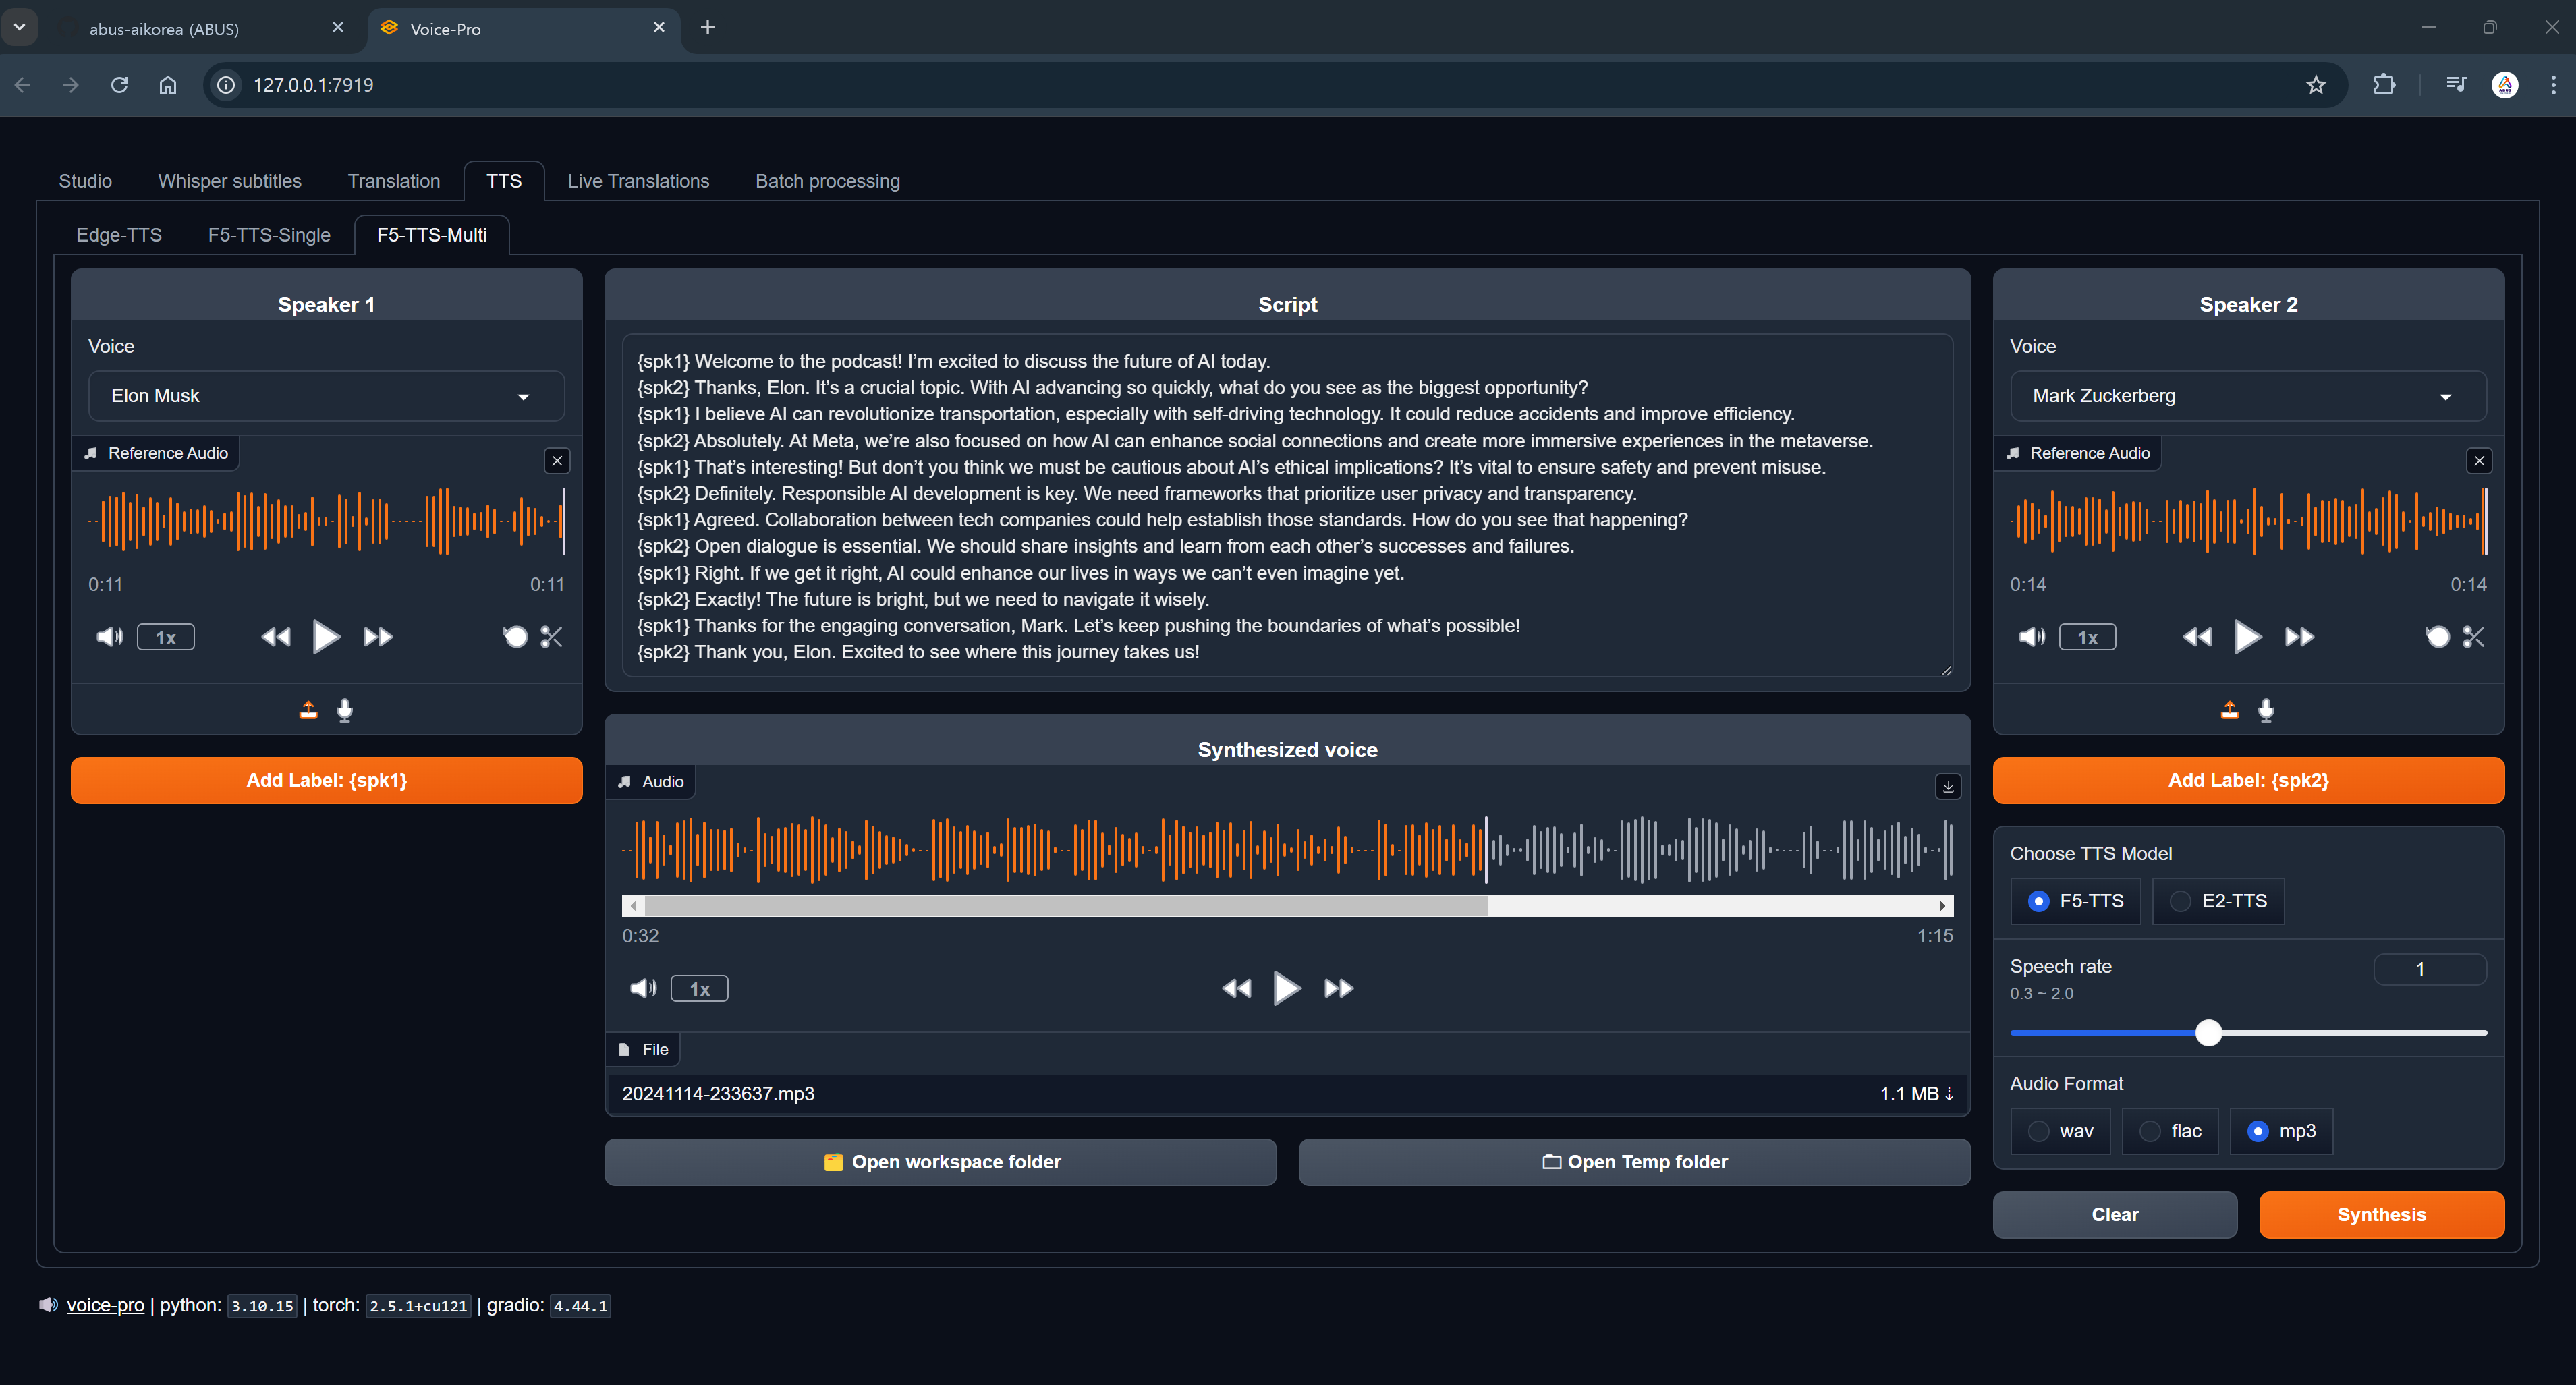This screenshot has height=1385, width=2576.
Task: Upload audio file for Speaker 1
Action: 308,710
